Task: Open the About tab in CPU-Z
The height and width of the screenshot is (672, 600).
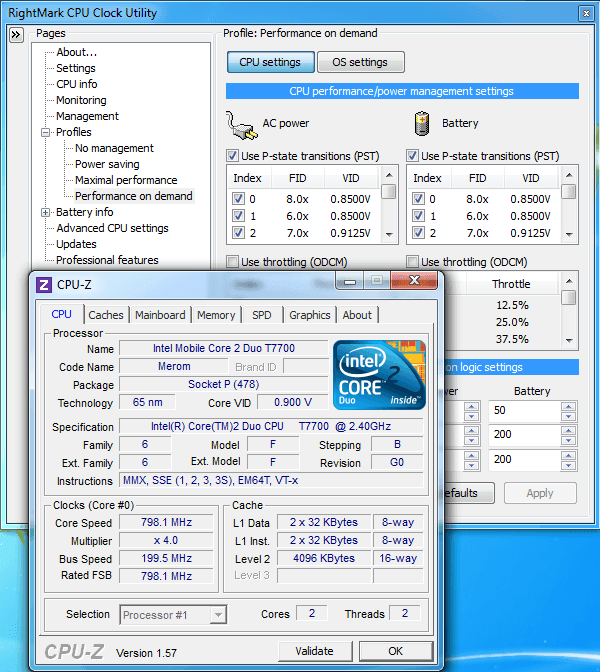Action: coord(357,315)
